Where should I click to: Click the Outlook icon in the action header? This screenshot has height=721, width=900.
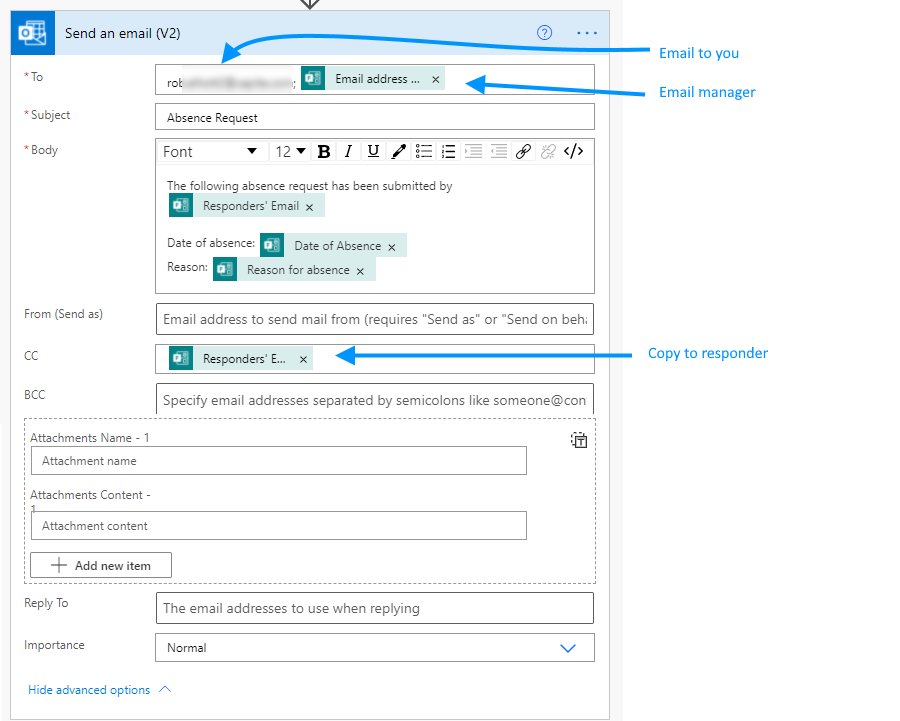pos(33,33)
